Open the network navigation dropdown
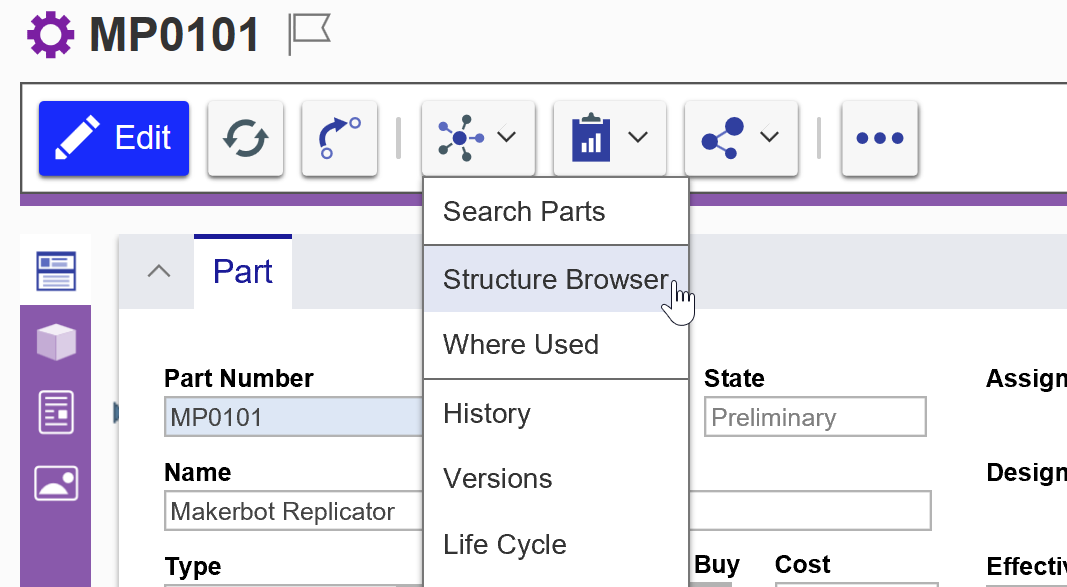Image resolution: width=1067 pixels, height=587 pixels. click(x=478, y=138)
